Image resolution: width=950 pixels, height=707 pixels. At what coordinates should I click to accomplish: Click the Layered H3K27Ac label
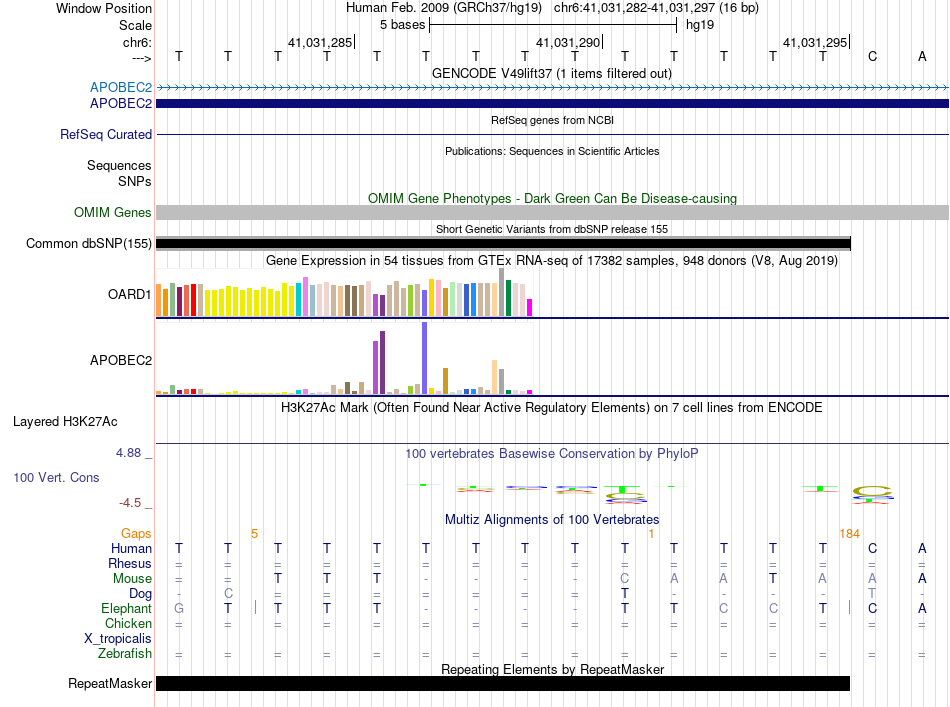pyautogui.click(x=65, y=422)
